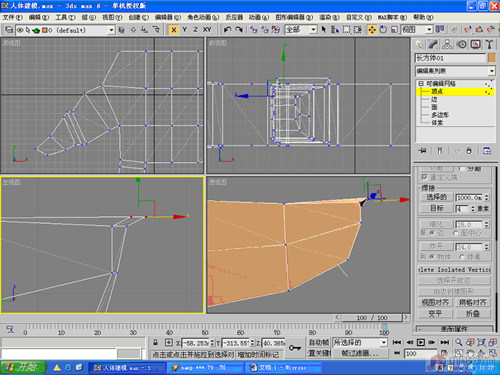This screenshot has height=375, width=500.
Task: Click the object color swatch beside 长方体01
Action: click(x=492, y=58)
